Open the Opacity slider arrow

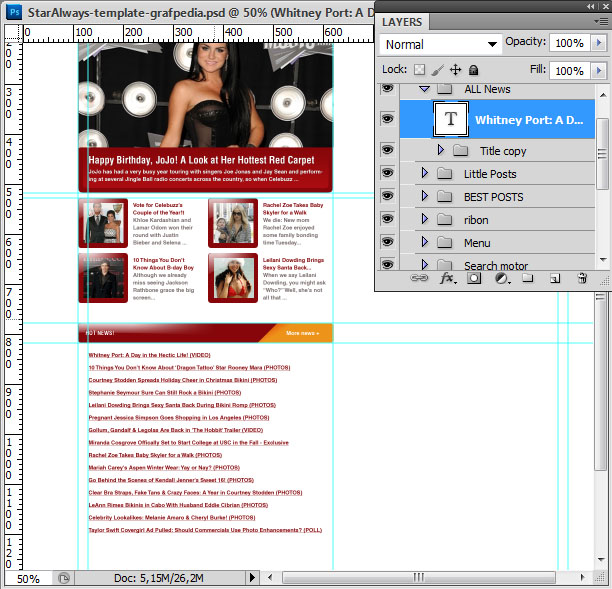click(599, 43)
